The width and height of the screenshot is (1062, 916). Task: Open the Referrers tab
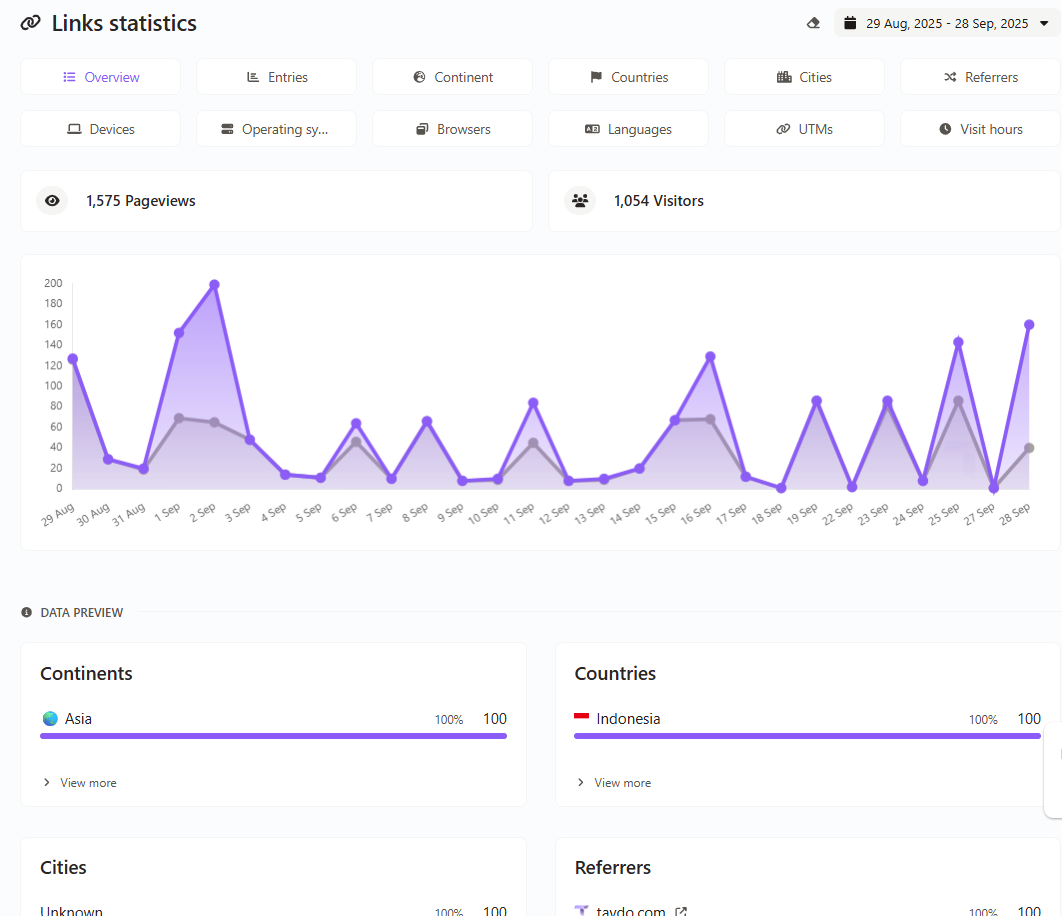click(980, 77)
